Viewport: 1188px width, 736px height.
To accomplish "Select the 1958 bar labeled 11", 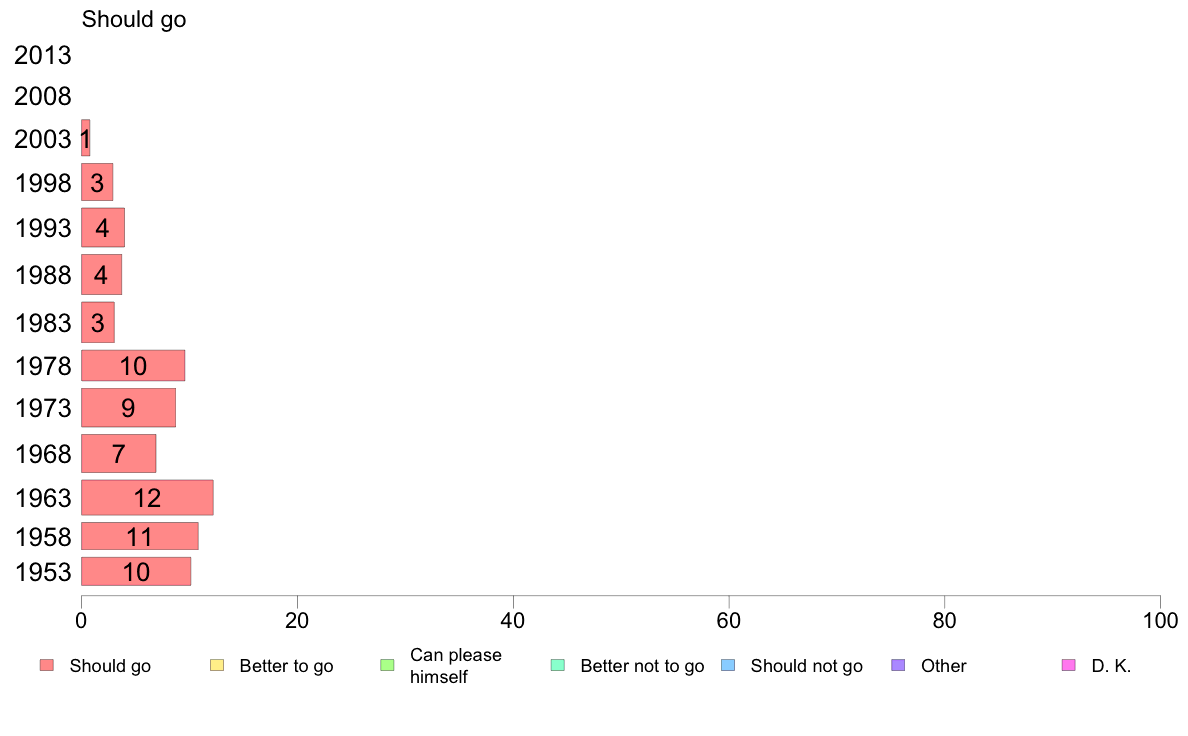I will (x=139, y=536).
